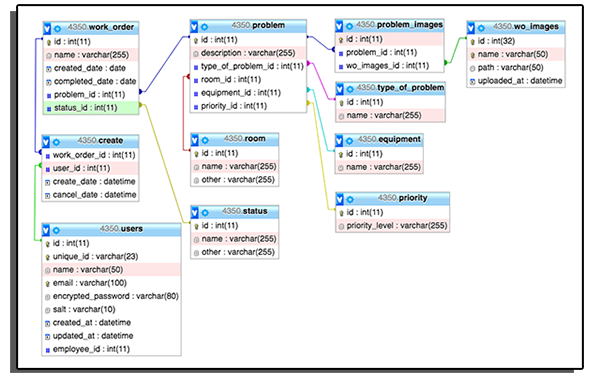The width and height of the screenshot is (600, 375).
Task: Click the pink highlighted description row in problem
Action: 248,53
